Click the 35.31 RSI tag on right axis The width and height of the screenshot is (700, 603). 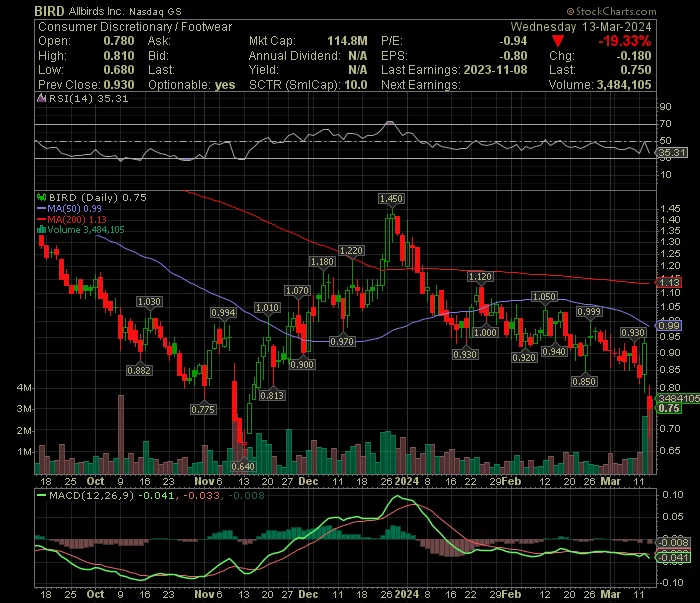[x=673, y=153]
